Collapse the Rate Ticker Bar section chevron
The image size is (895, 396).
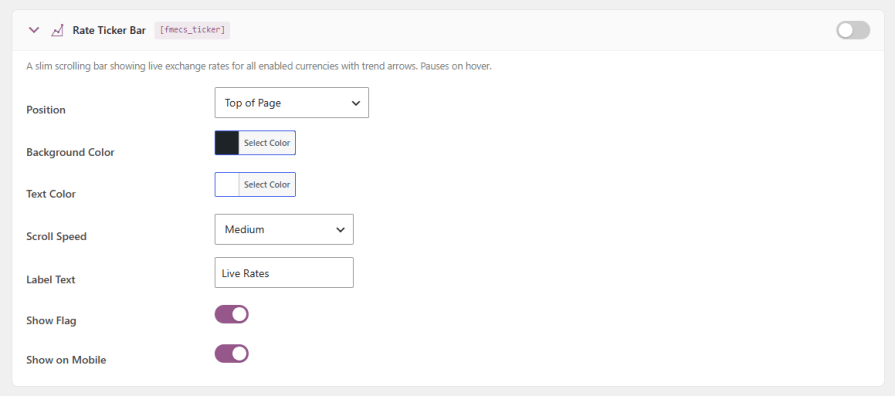[34, 30]
